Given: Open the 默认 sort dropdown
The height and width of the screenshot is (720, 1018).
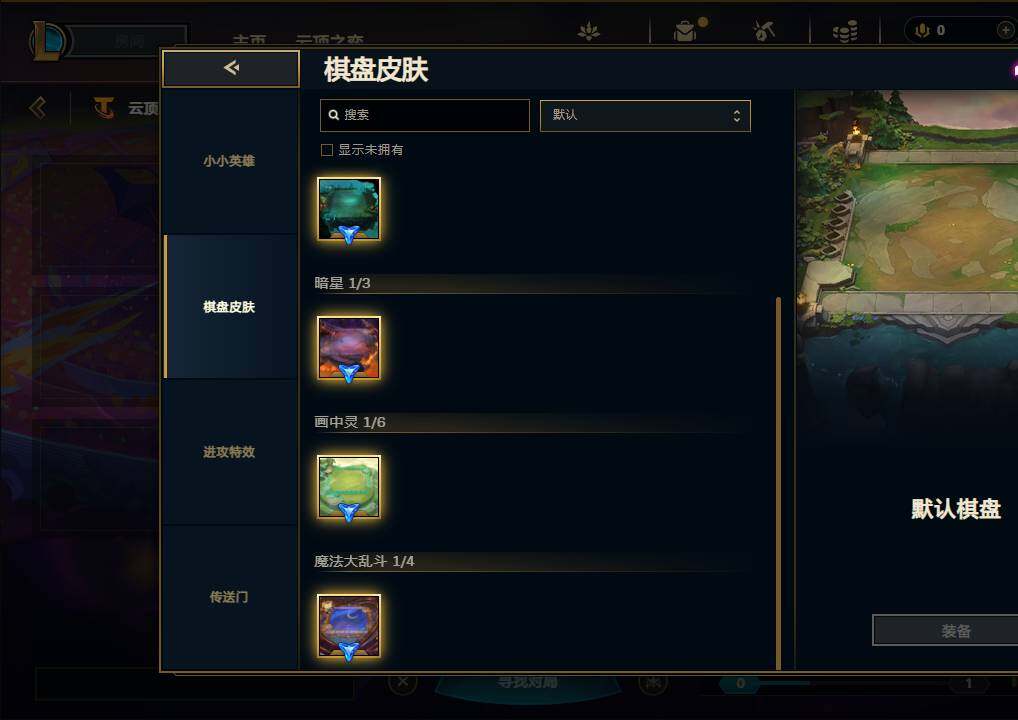Looking at the screenshot, I should coord(645,116).
